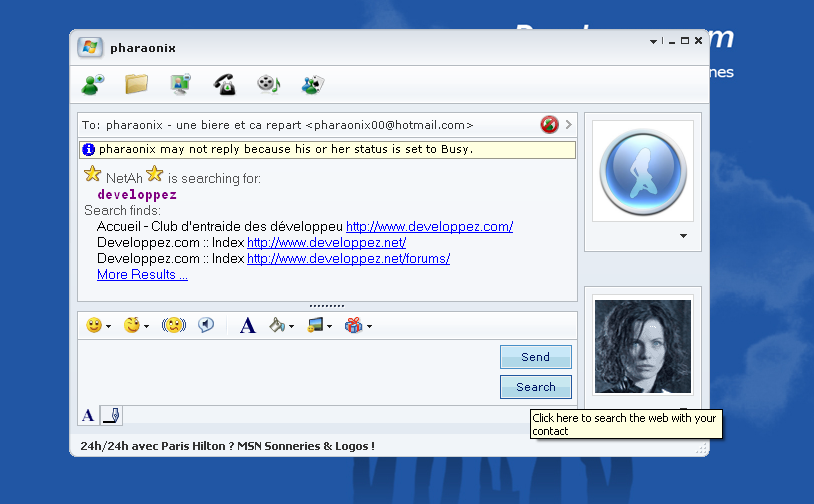Open the window menu arrow in title bar
Viewport: 814px width, 504px height.
[653, 42]
